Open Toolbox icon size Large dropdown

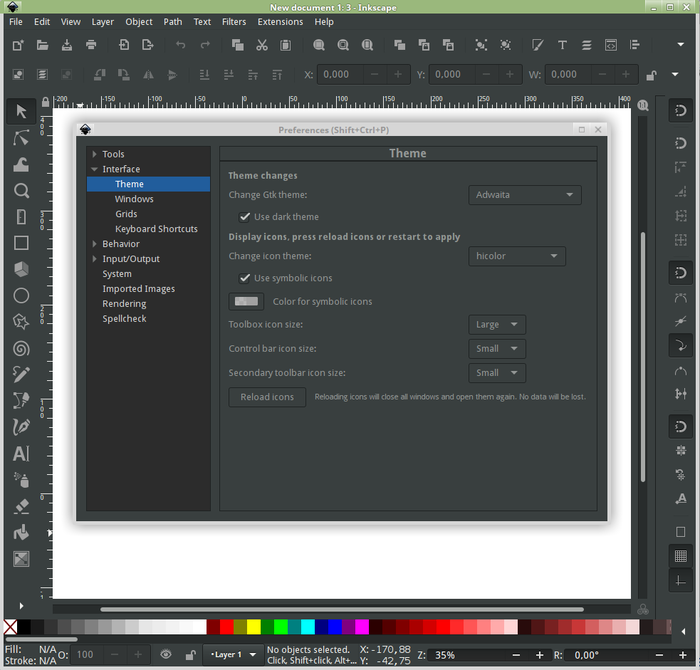tap(497, 325)
